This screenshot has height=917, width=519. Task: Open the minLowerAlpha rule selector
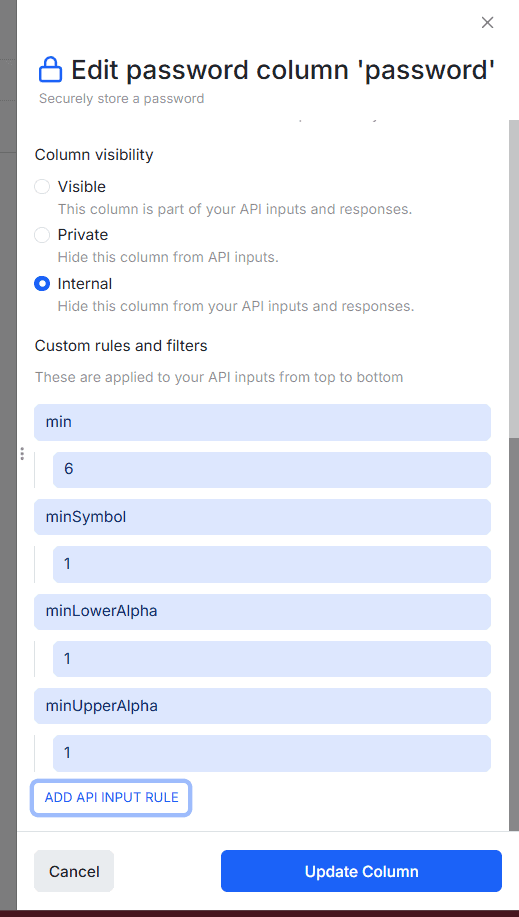[262, 612]
